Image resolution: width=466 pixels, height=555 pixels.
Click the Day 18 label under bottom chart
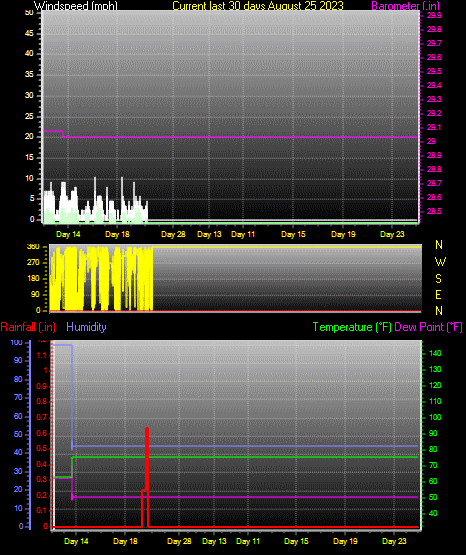coord(125,541)
